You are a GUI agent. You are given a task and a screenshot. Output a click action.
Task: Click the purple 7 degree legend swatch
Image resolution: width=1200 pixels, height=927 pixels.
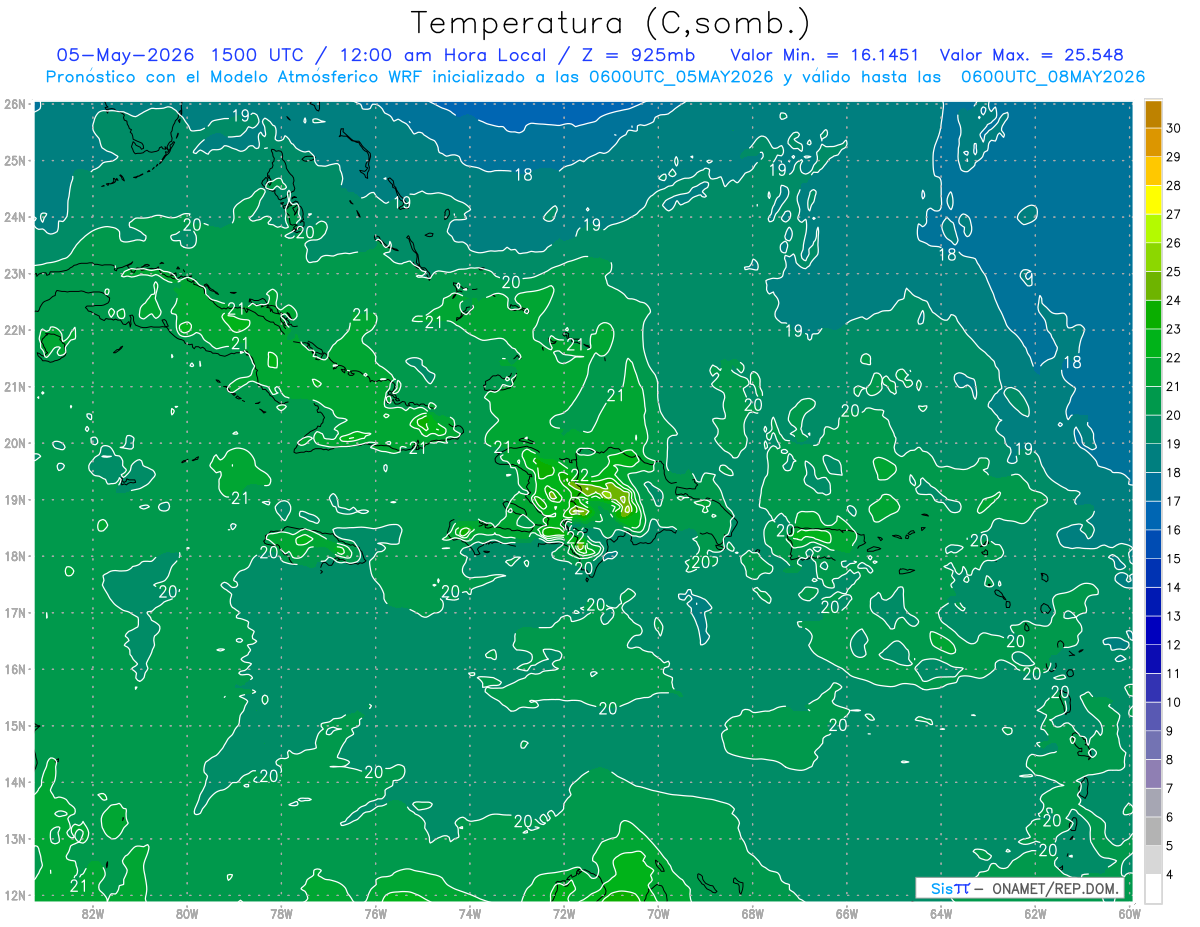(x=1153, y=775)
